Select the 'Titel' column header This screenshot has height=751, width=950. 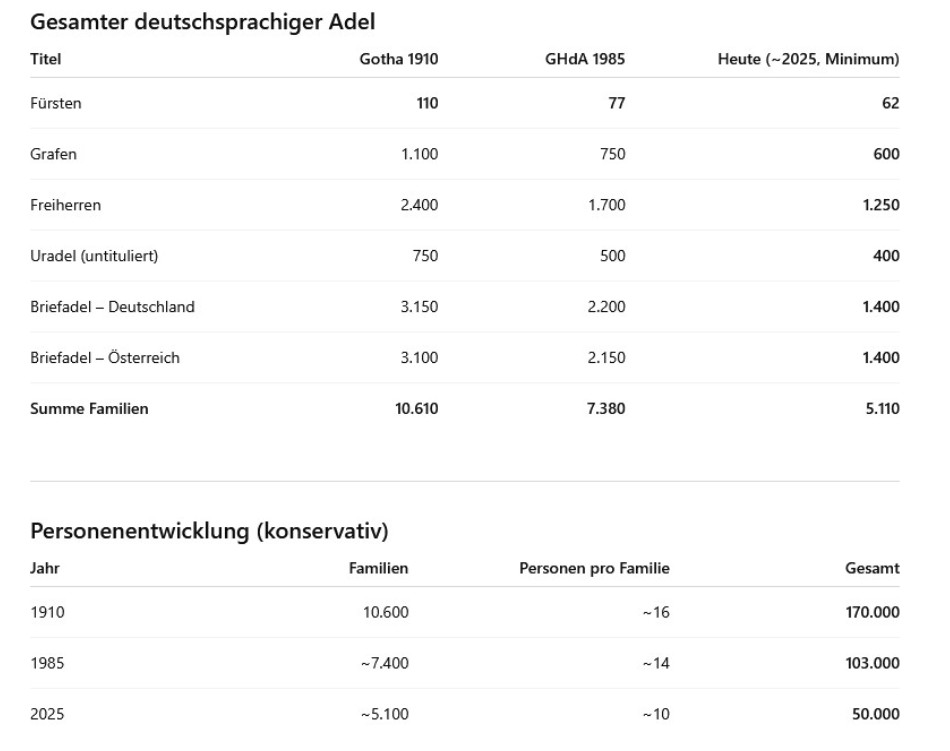coord(45,59)
